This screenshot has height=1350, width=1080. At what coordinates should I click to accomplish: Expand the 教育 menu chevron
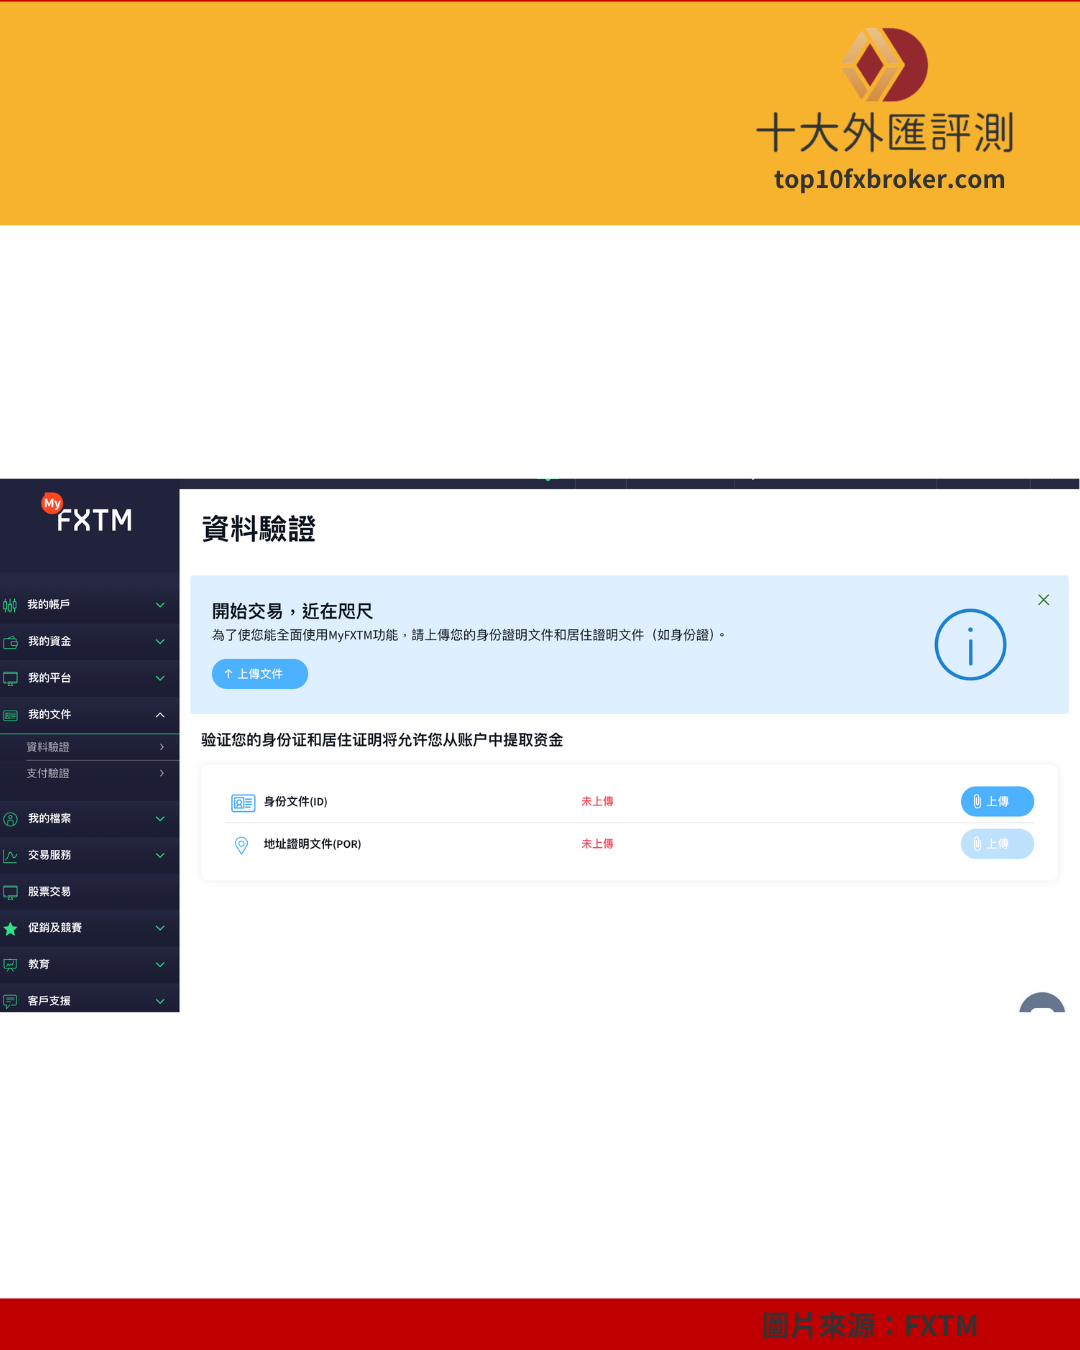tap(160, 965)
